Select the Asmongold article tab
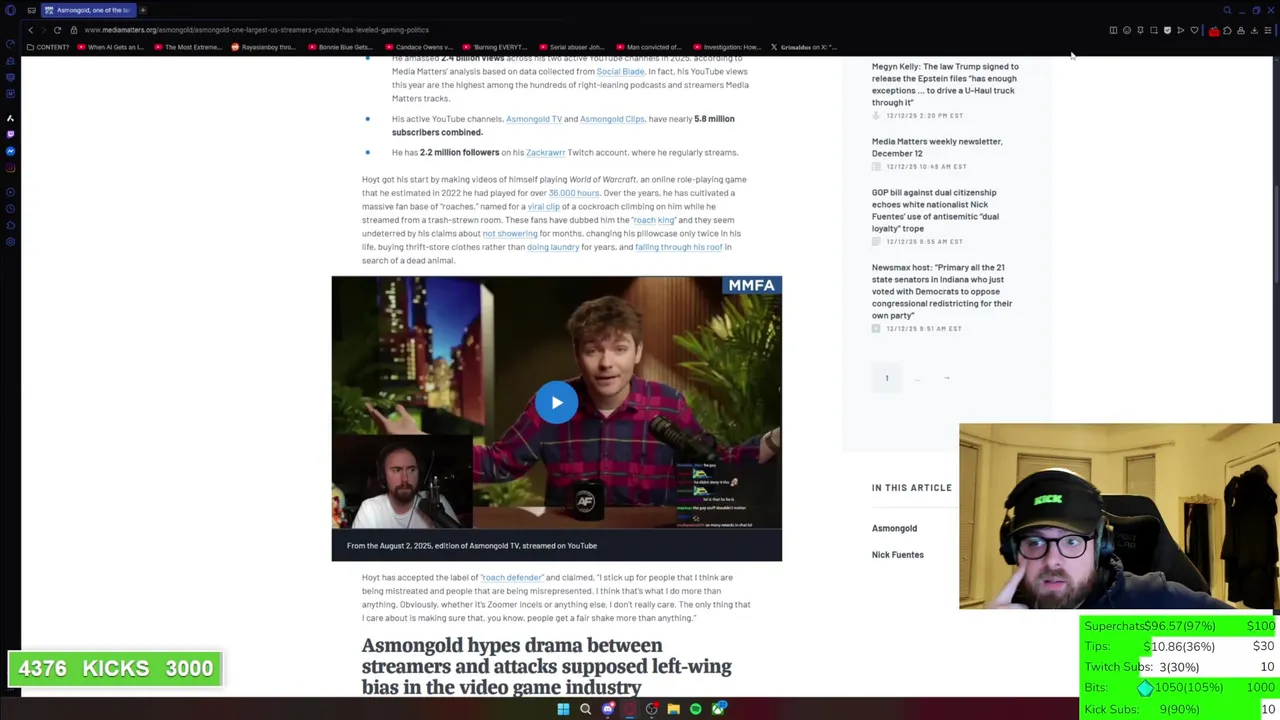This screenshot has height=720, width=1280. pos(88,10)
